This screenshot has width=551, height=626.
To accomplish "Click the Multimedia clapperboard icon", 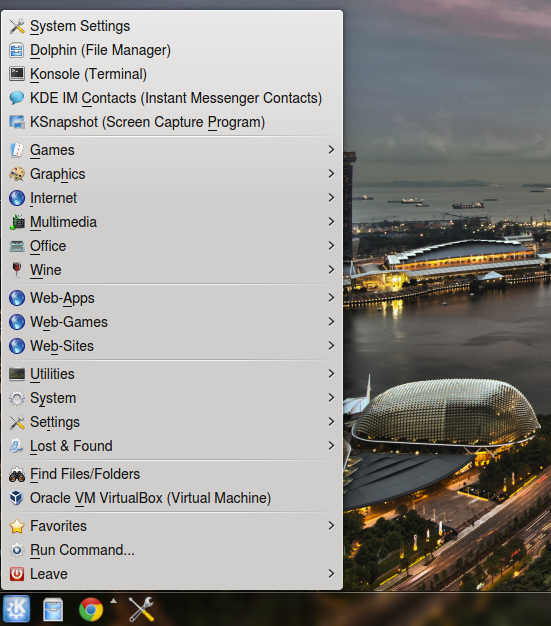I will [17, 222].
